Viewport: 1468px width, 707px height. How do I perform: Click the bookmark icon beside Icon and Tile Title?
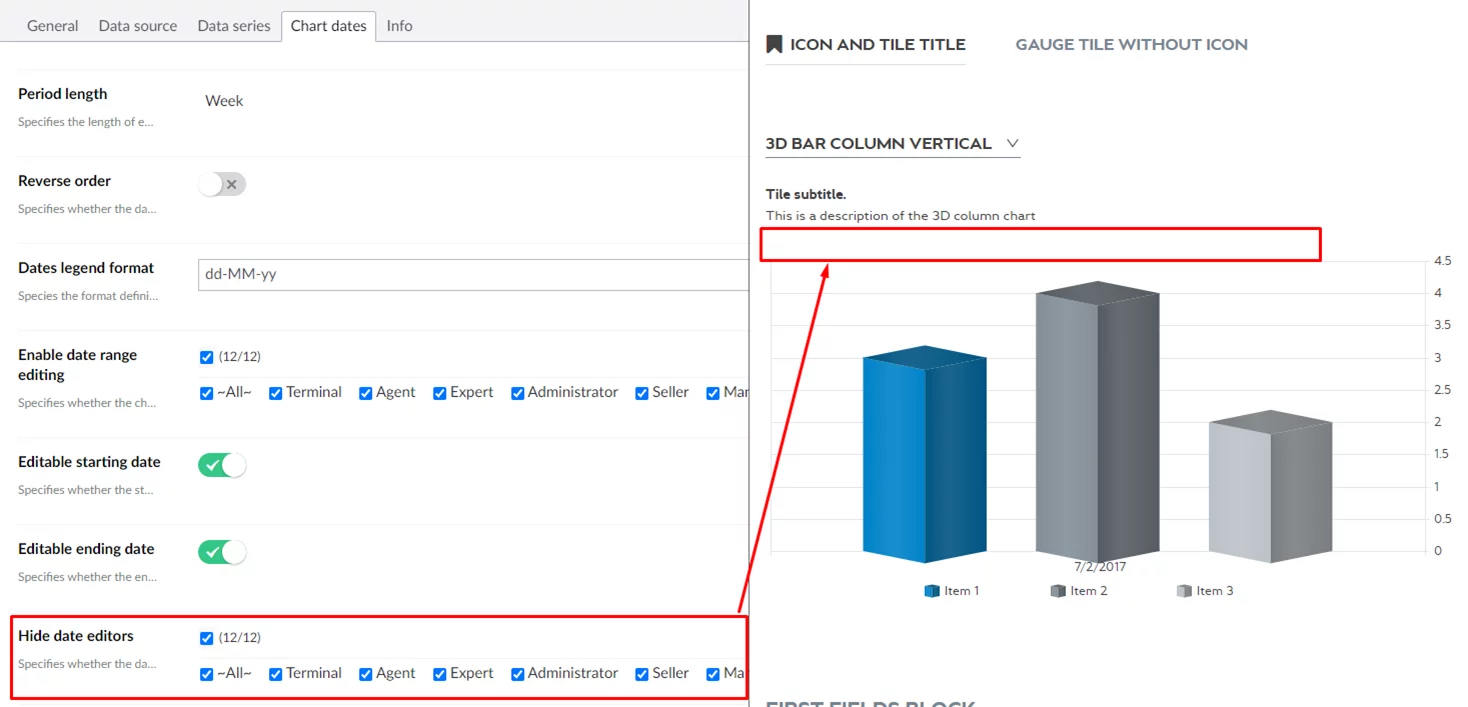pos(774,44)
